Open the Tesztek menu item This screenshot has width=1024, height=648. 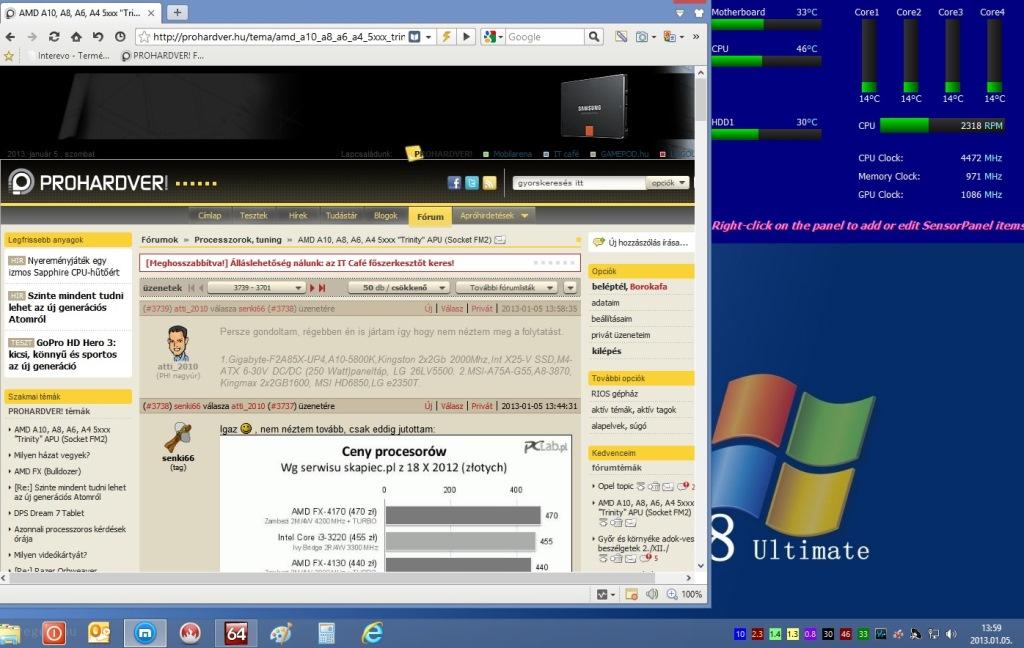pos(253,216)
